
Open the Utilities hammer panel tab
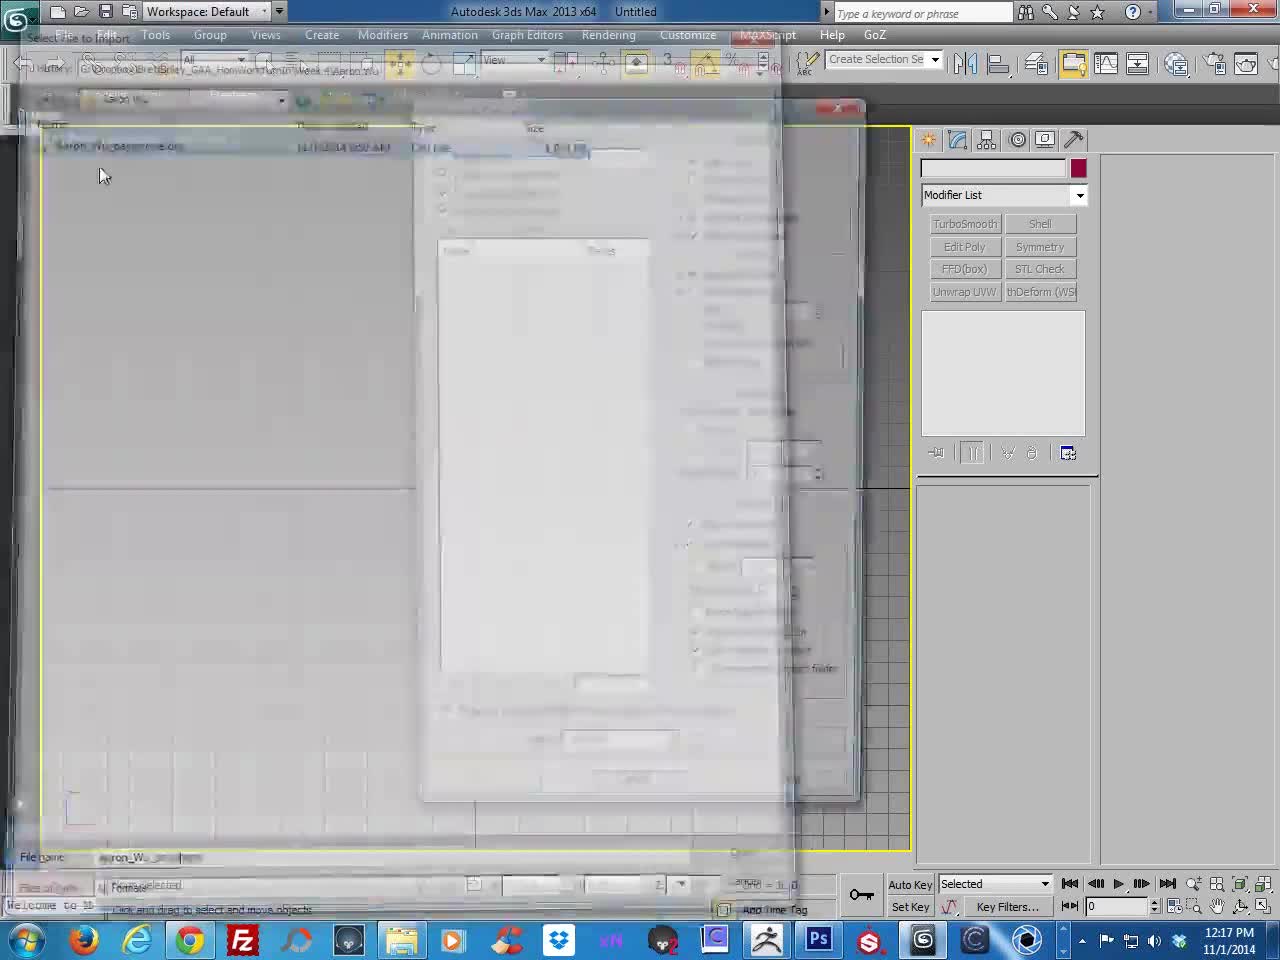[x=1074, y=140]
